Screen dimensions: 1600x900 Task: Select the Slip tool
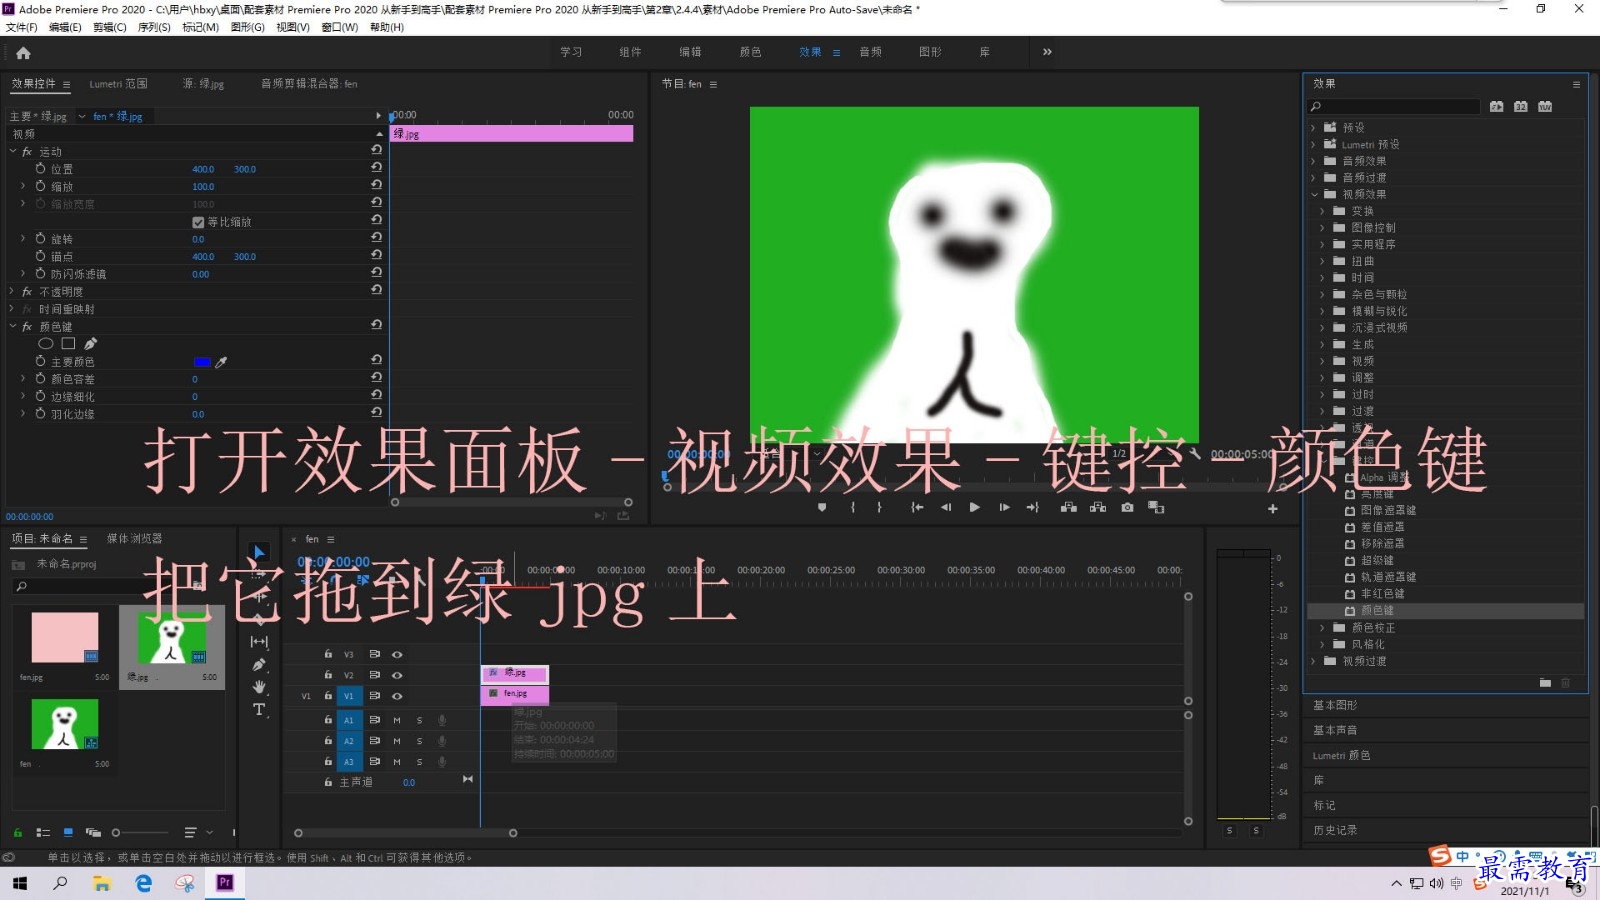coord(259,641)
